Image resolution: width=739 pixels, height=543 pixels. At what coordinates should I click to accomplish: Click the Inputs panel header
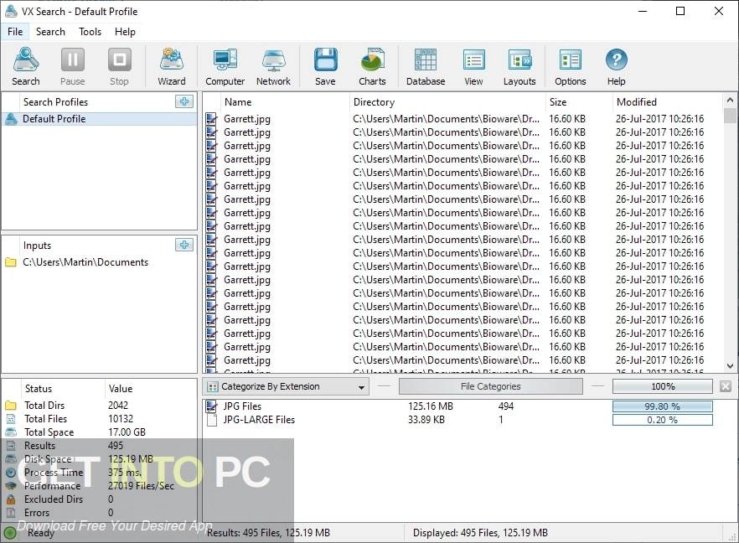(x=37, y=245)
